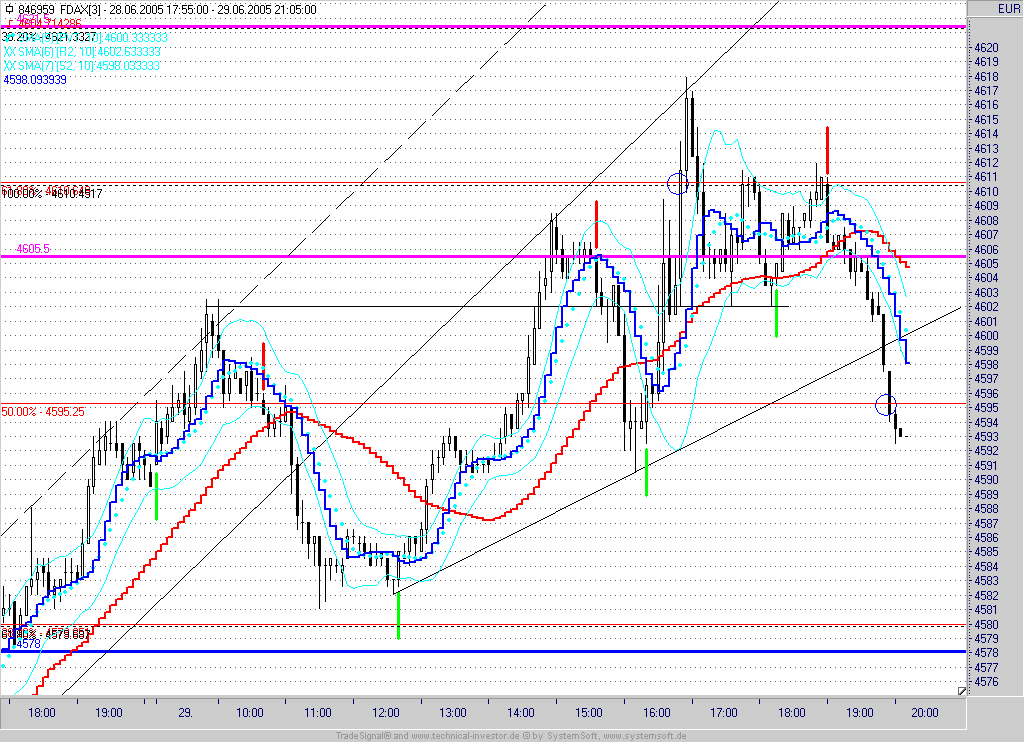This screenshot has height=742, width=1024.
Task: Click the 14:00 time axis label
Action: click(x=520, y=713)
